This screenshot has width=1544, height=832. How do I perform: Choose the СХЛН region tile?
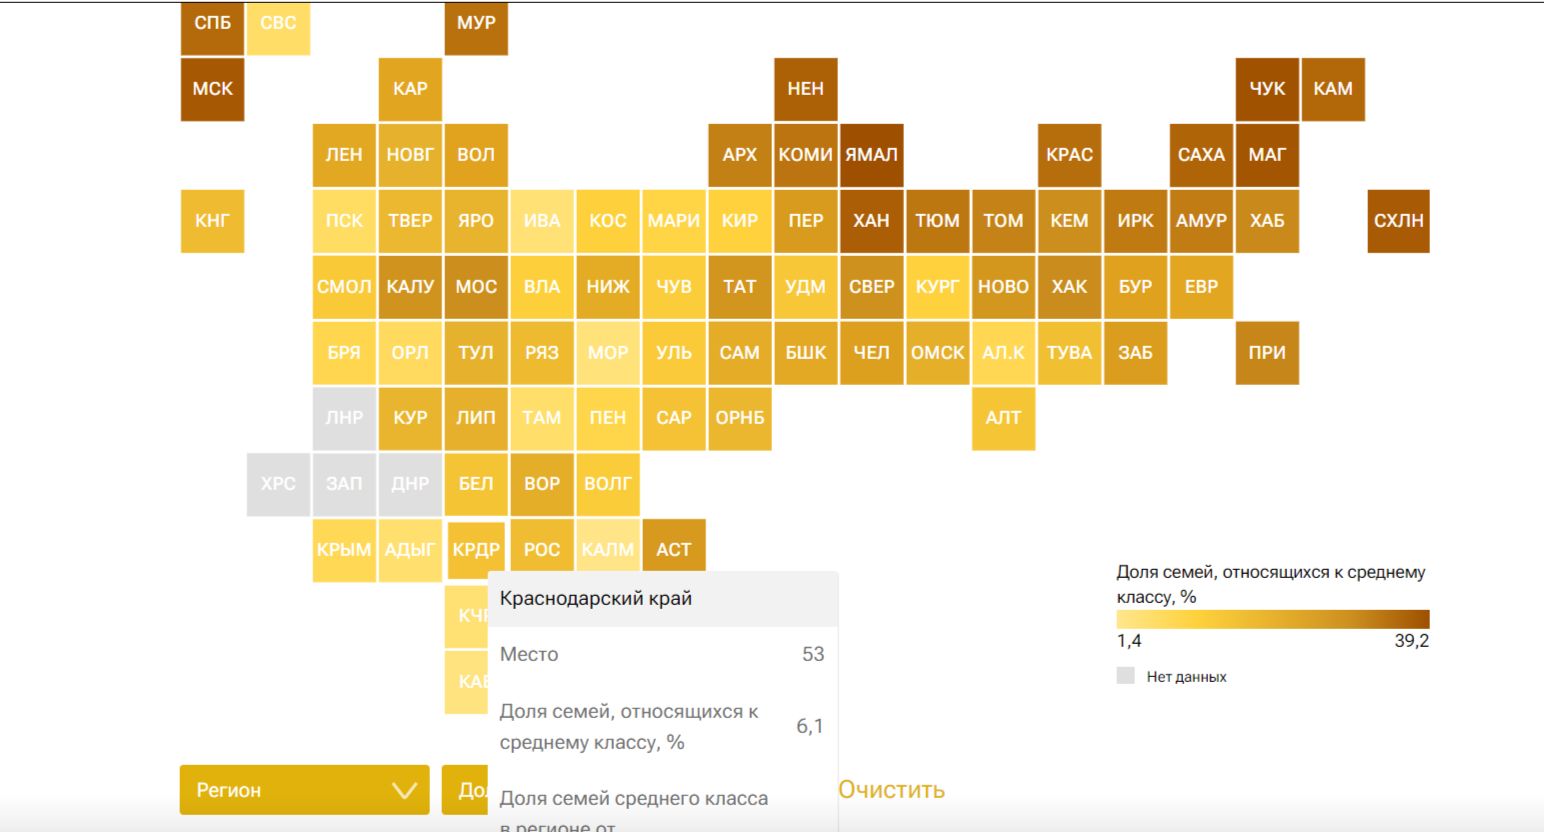tap(1398, 221)
